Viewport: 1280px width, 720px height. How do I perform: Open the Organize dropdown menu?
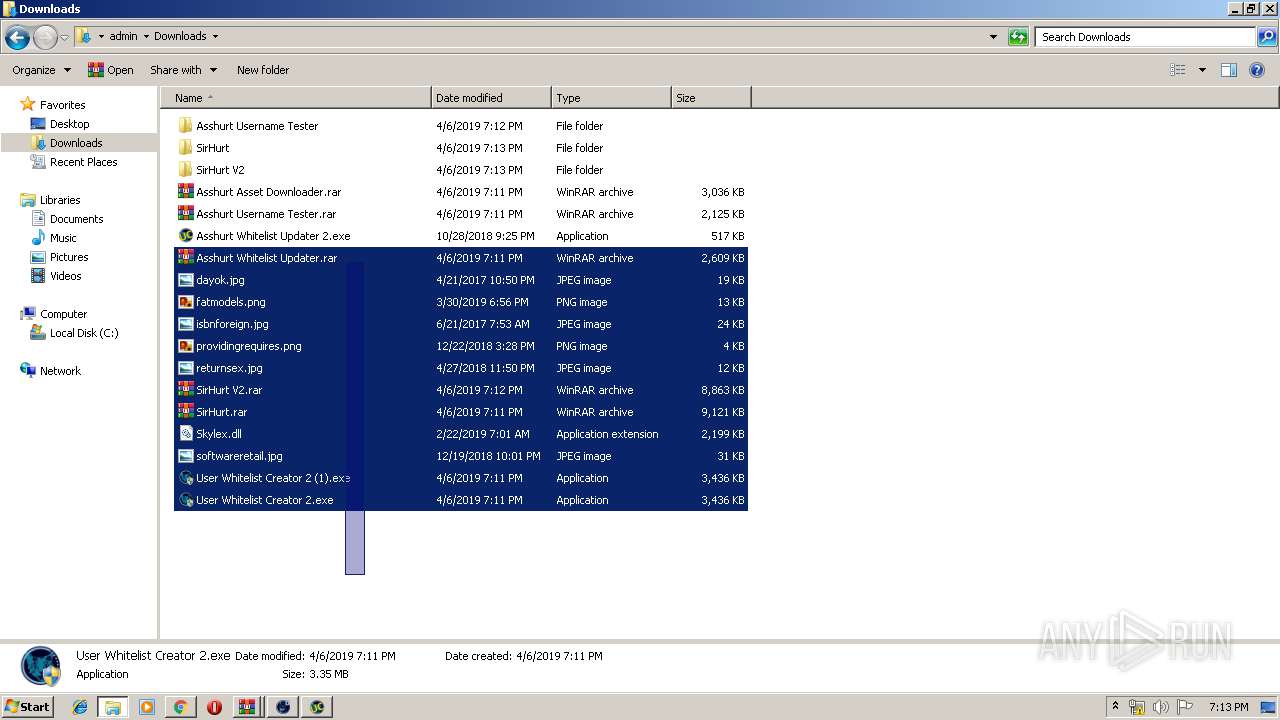(41, 70)
